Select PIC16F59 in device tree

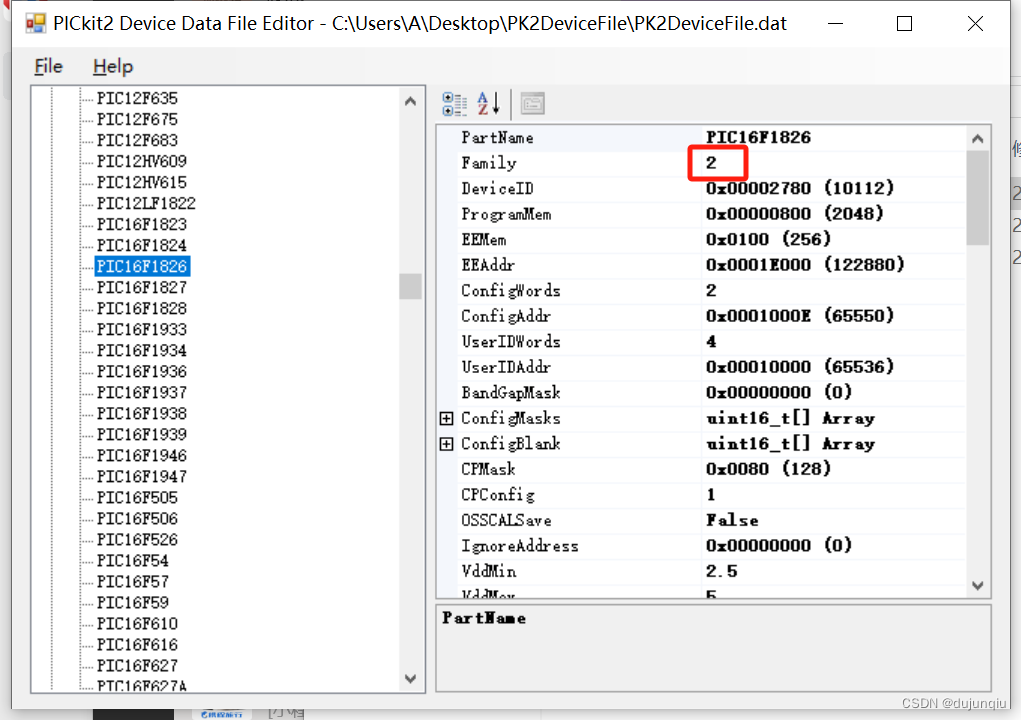[x=132, y=603]
